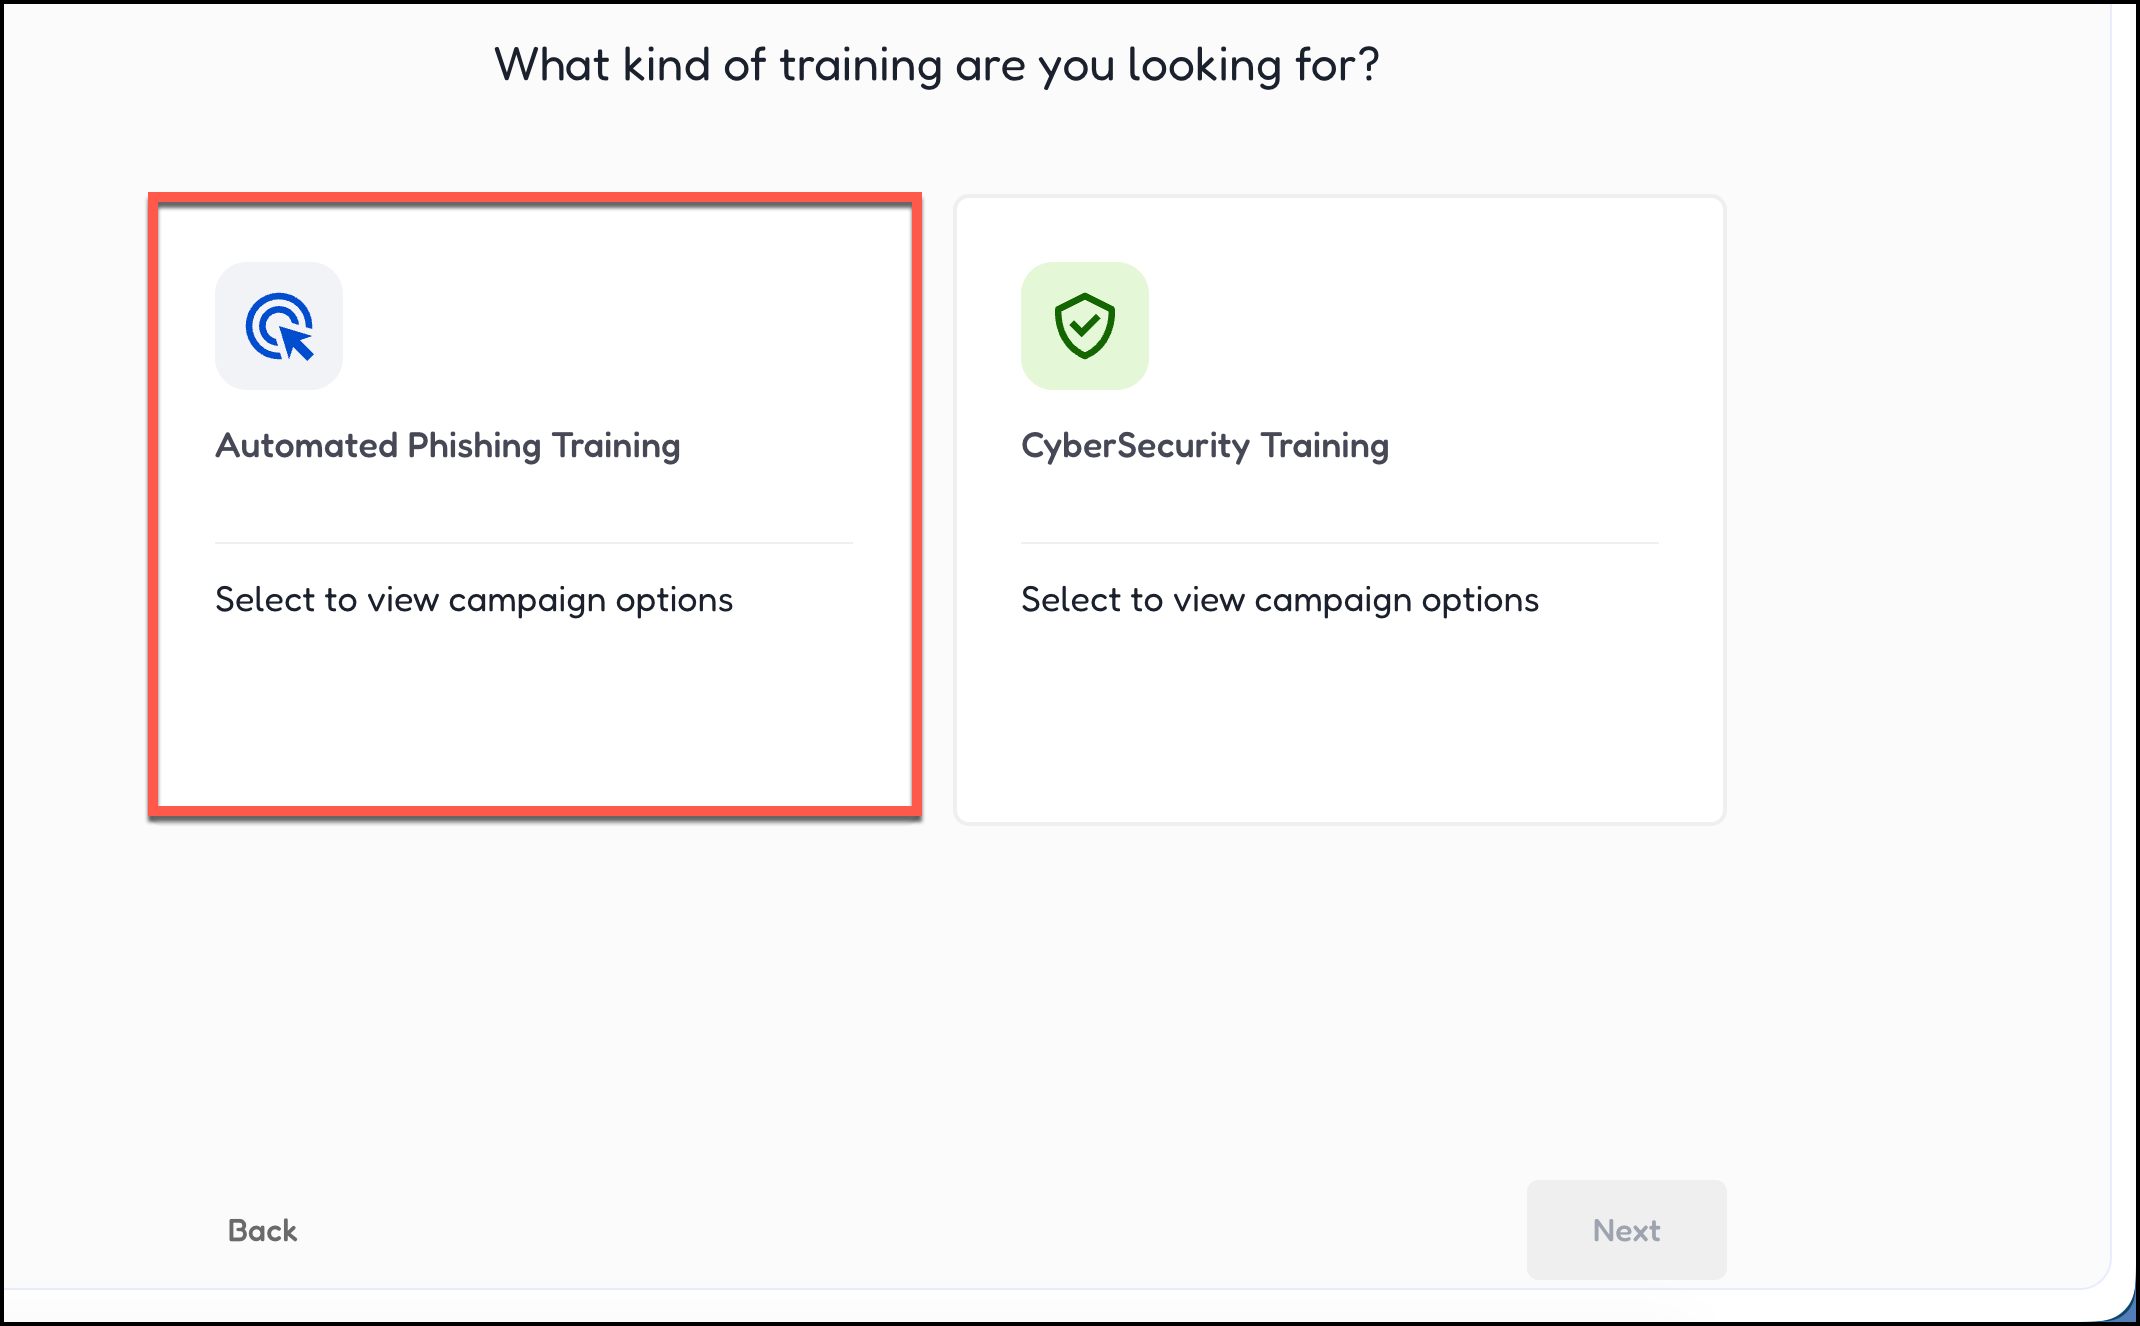
Task: Click campaign options text under Phishing Training
Action: pyautogui.click(x=473, y=600)
